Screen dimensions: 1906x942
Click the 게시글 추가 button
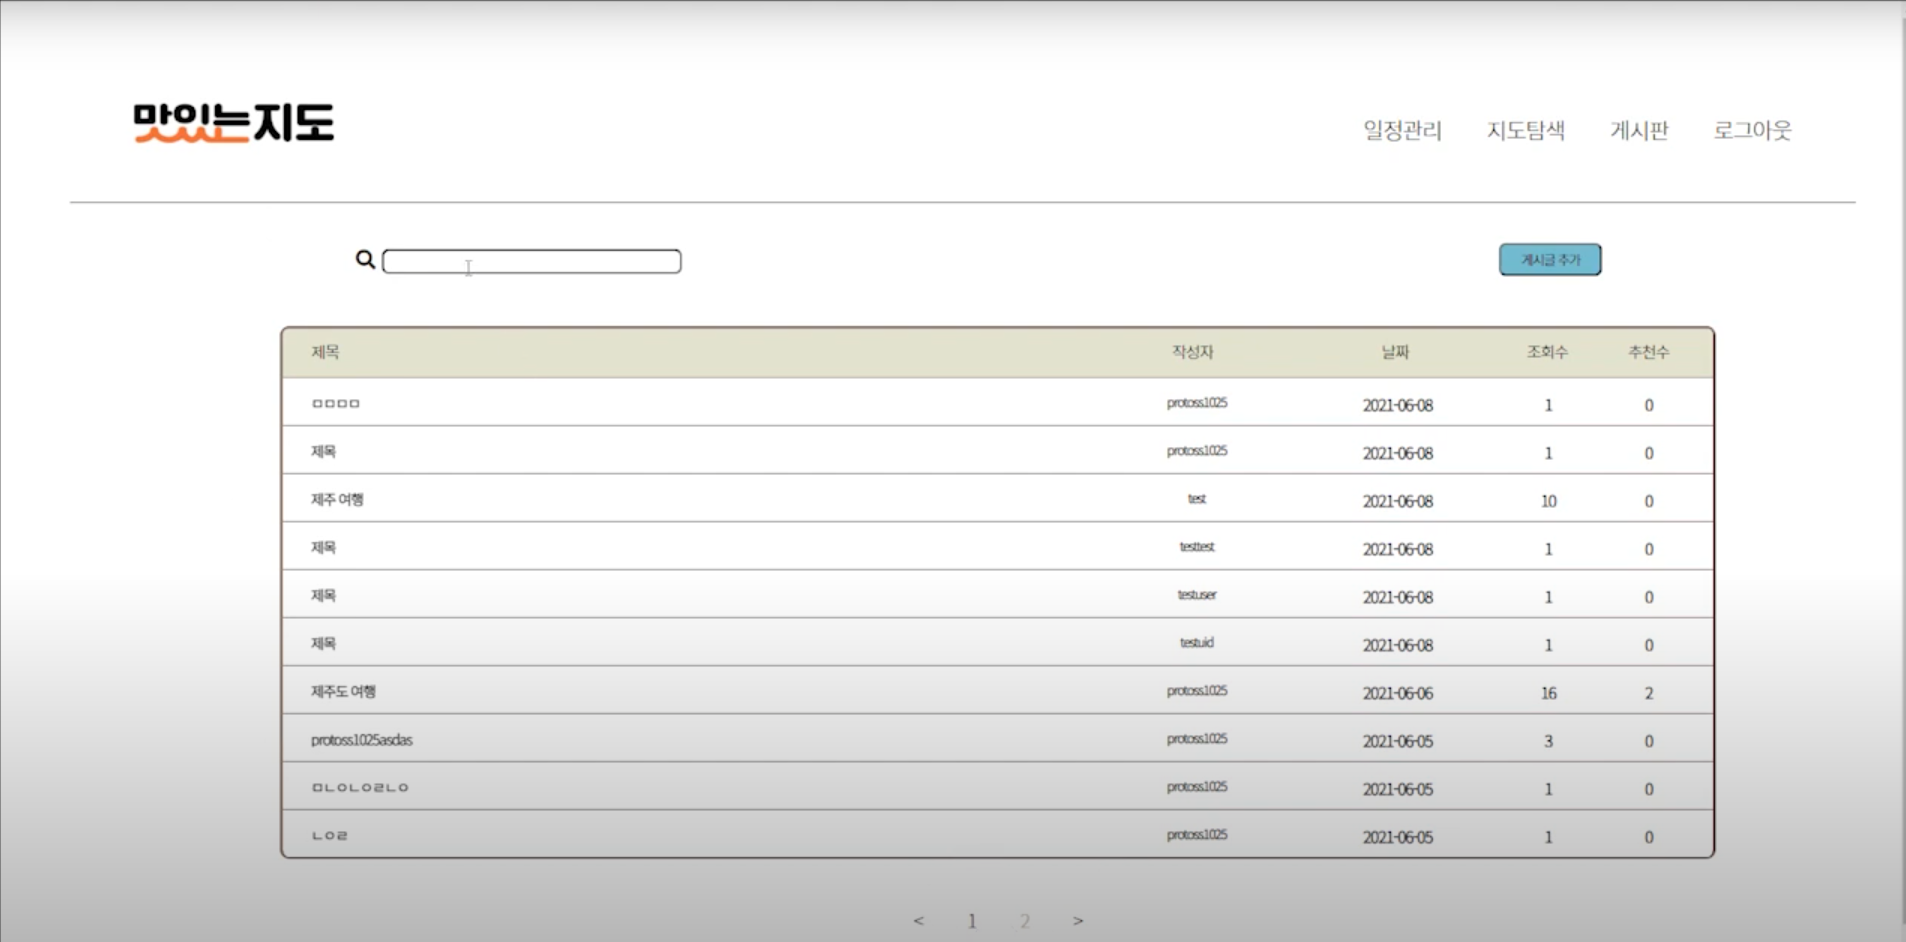(1550, 260)
